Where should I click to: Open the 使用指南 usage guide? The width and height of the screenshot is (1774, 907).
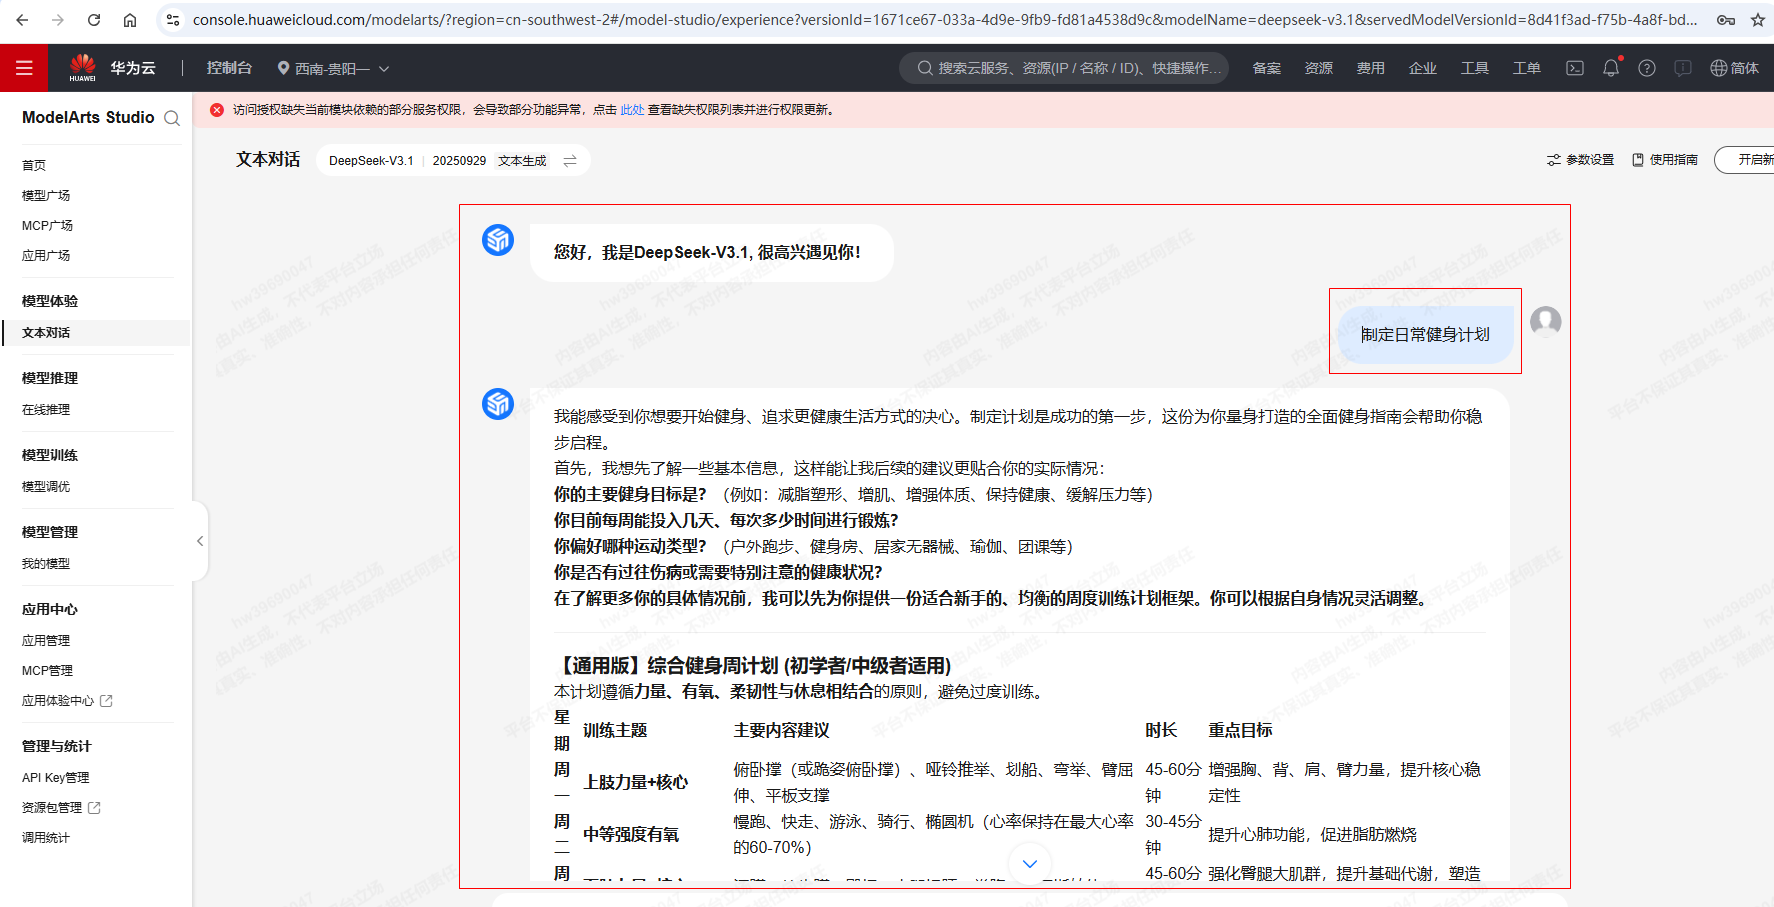[1665, 160]
